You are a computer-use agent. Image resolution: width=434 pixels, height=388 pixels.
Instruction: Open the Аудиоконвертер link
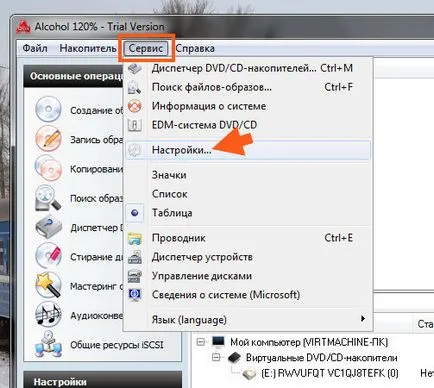[97, 315]
